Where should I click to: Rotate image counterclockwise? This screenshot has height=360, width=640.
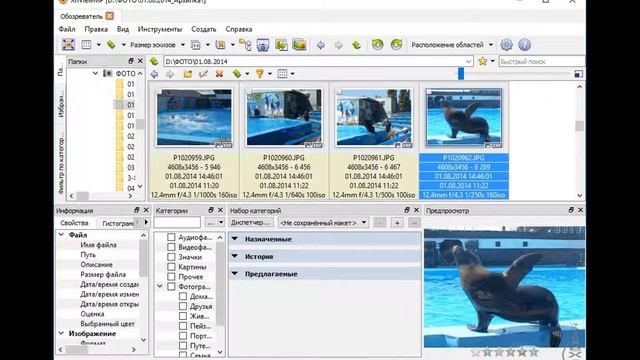(378, 44)
